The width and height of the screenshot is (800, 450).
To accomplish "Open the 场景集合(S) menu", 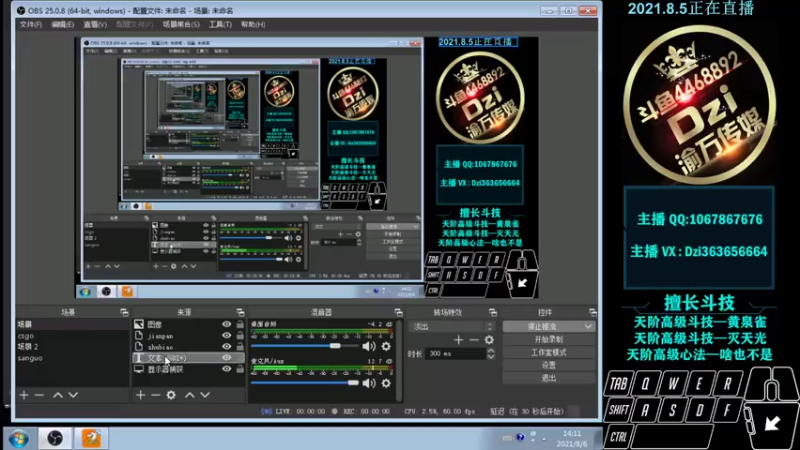I will click(x=181, y=24).
